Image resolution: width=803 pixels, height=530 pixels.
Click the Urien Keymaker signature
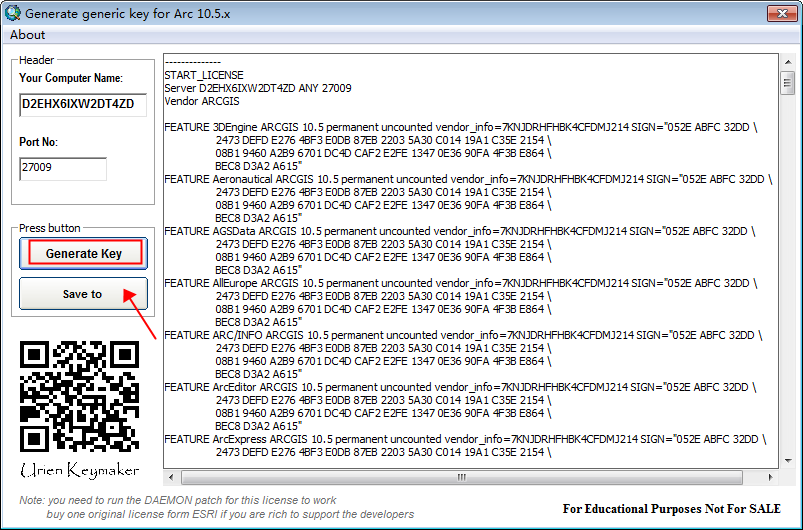(x=80, y=470)
